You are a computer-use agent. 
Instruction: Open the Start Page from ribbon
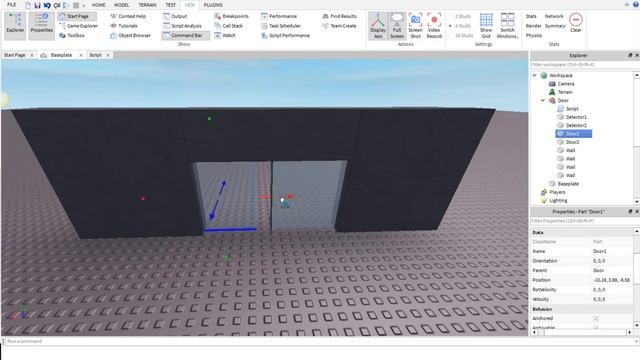click(77, 16)
